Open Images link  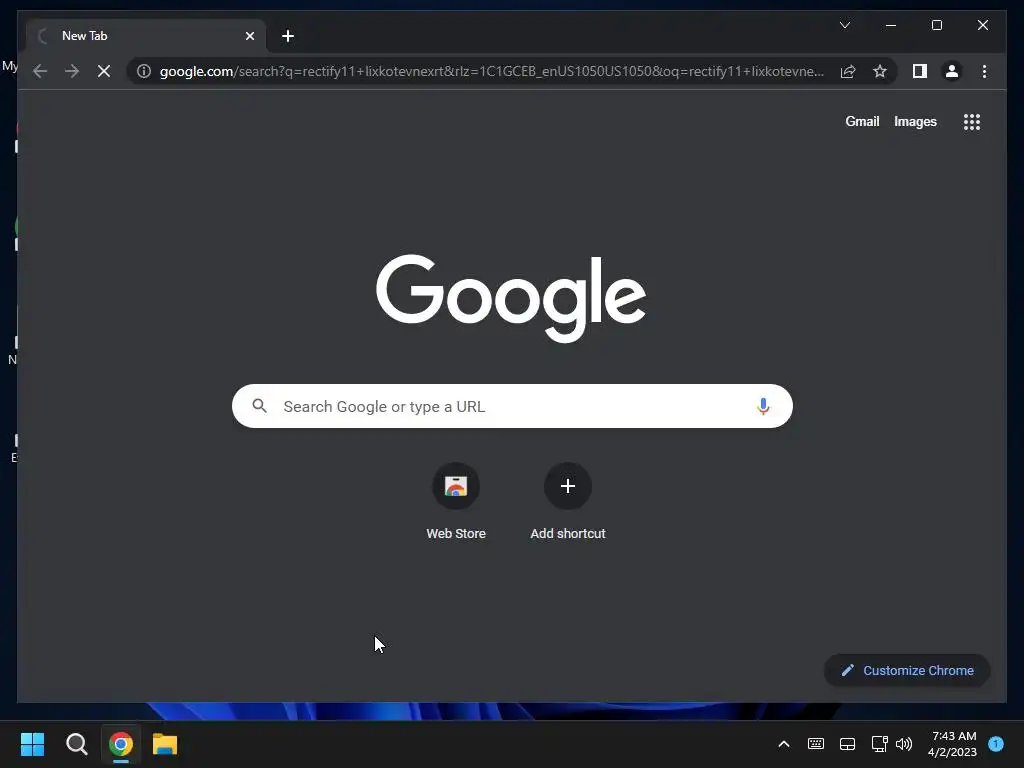pos(915,121)
